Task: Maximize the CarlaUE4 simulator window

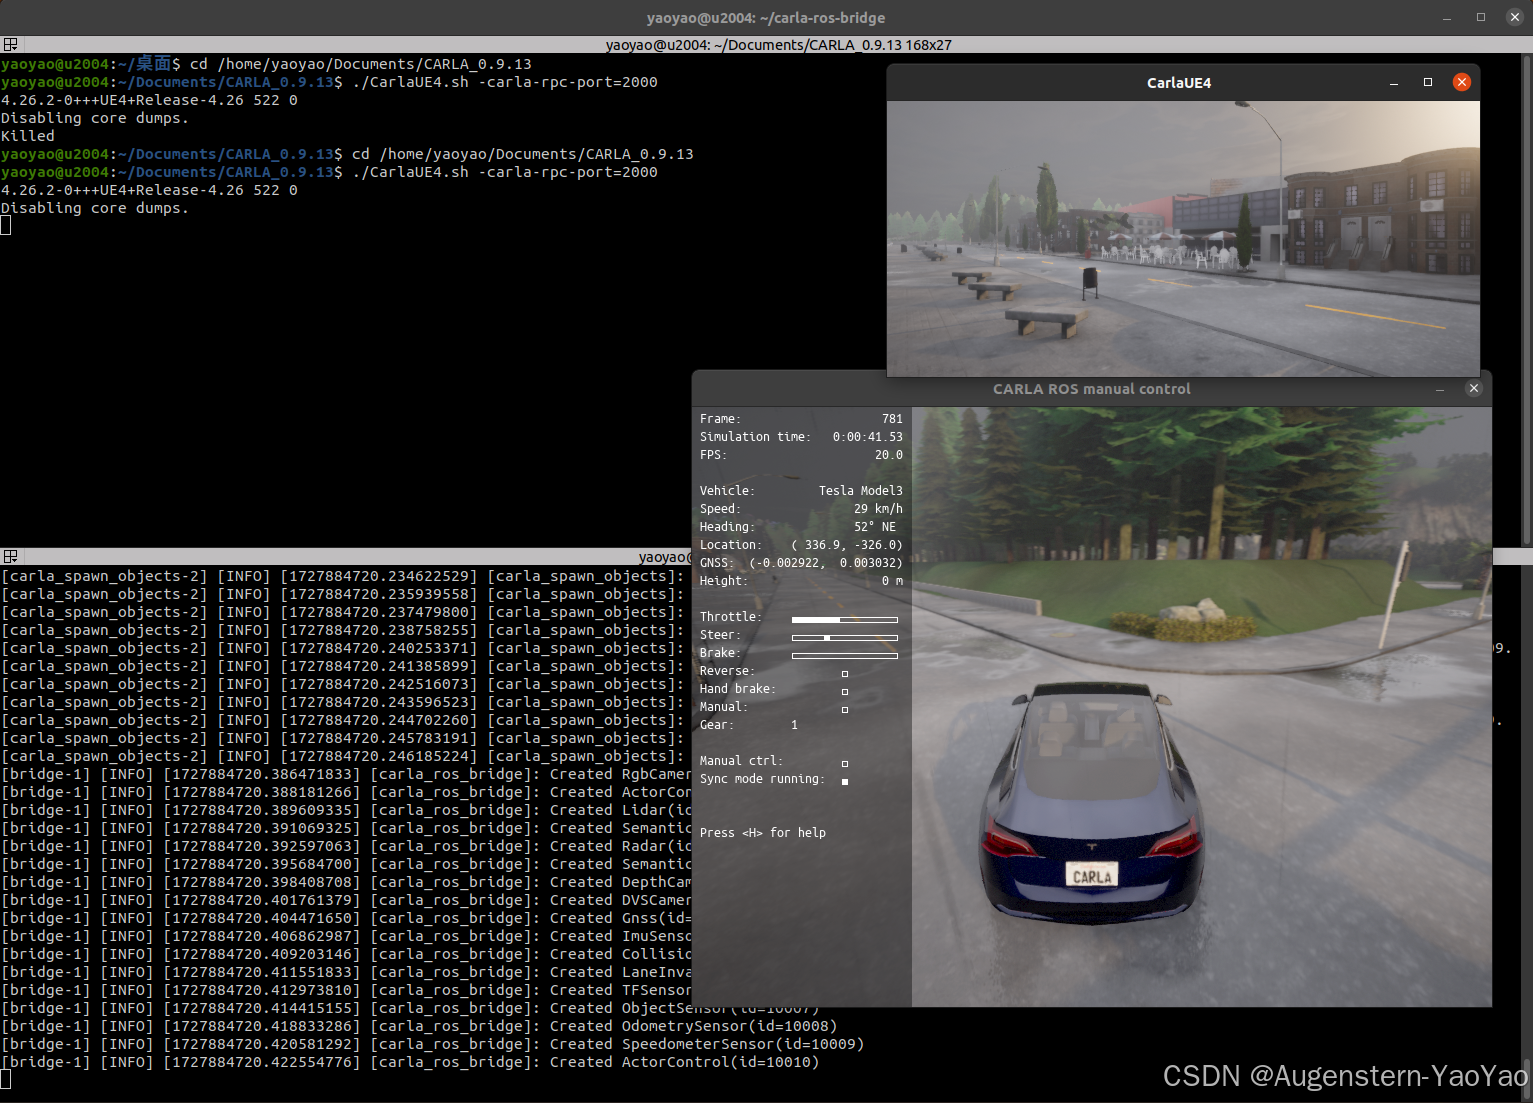Action: pos(1428,82)
